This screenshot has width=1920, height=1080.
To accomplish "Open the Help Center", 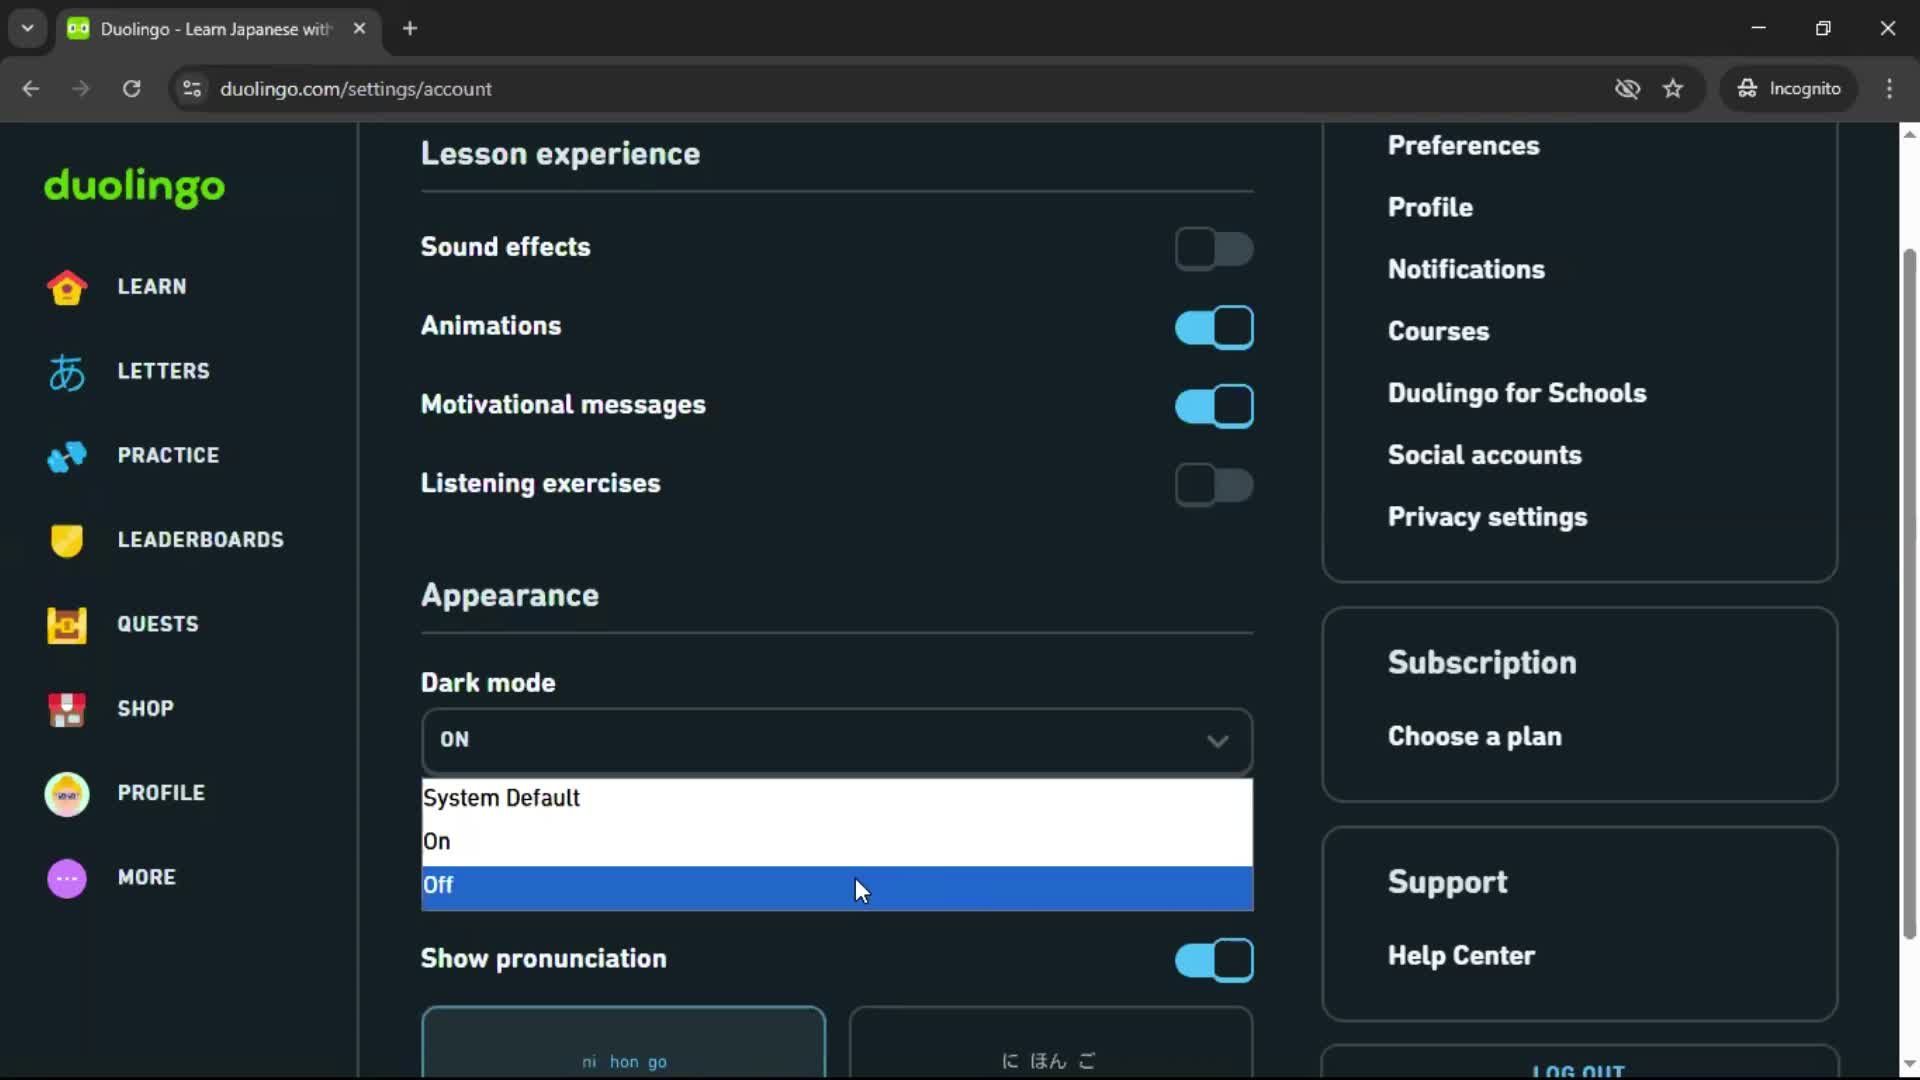I will 1461,955.
